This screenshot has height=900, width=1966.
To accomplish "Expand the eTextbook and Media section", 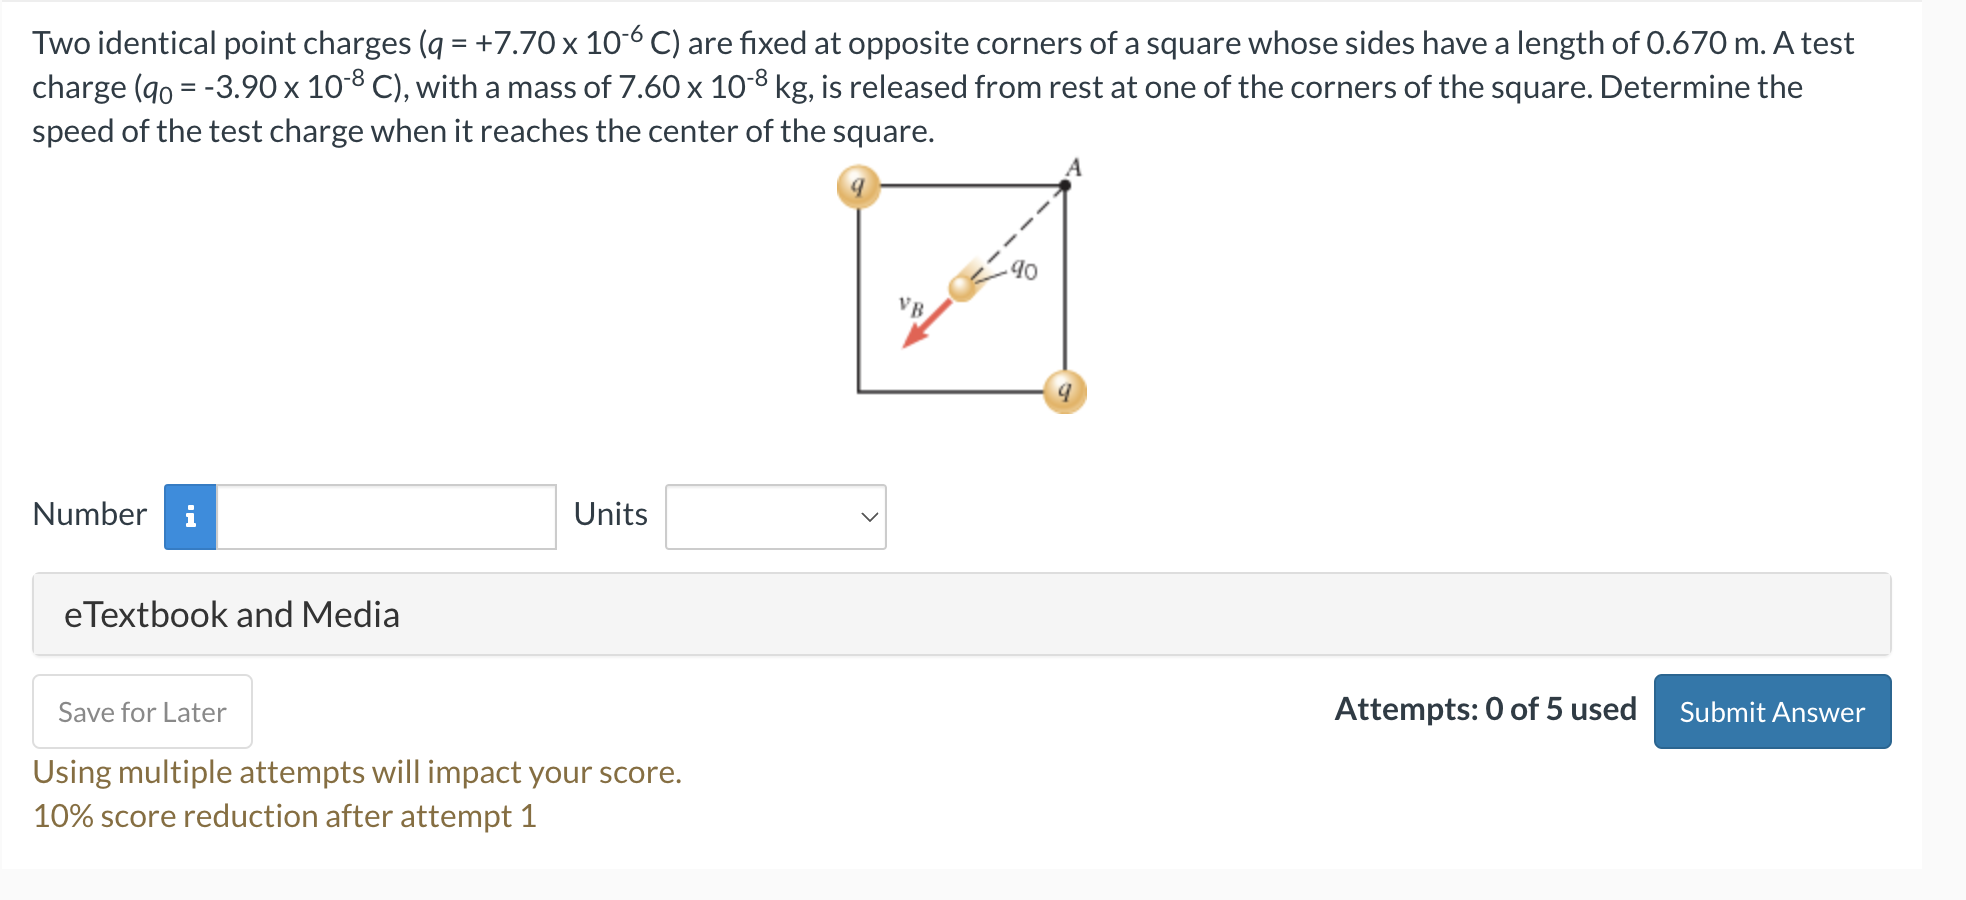I will tap(232, 614).
